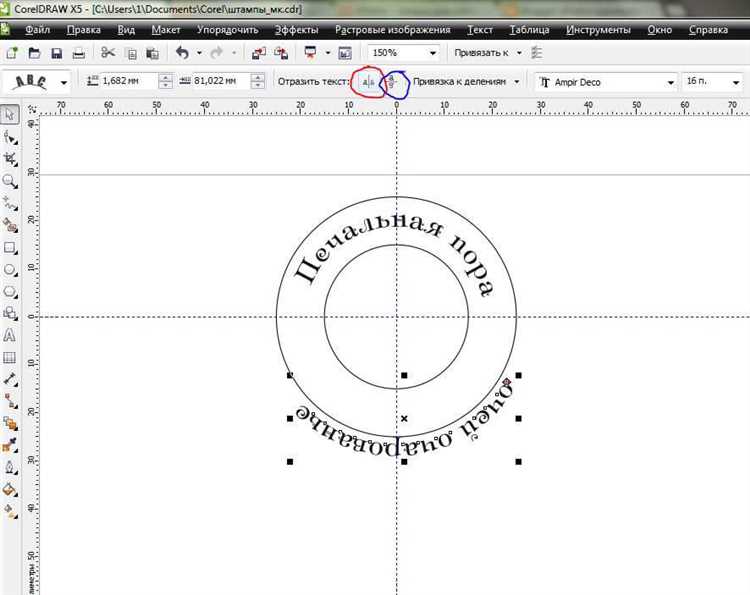Activate the Crop tool
The width and height of the screenshot is (750, 595).
click(10, 159)
